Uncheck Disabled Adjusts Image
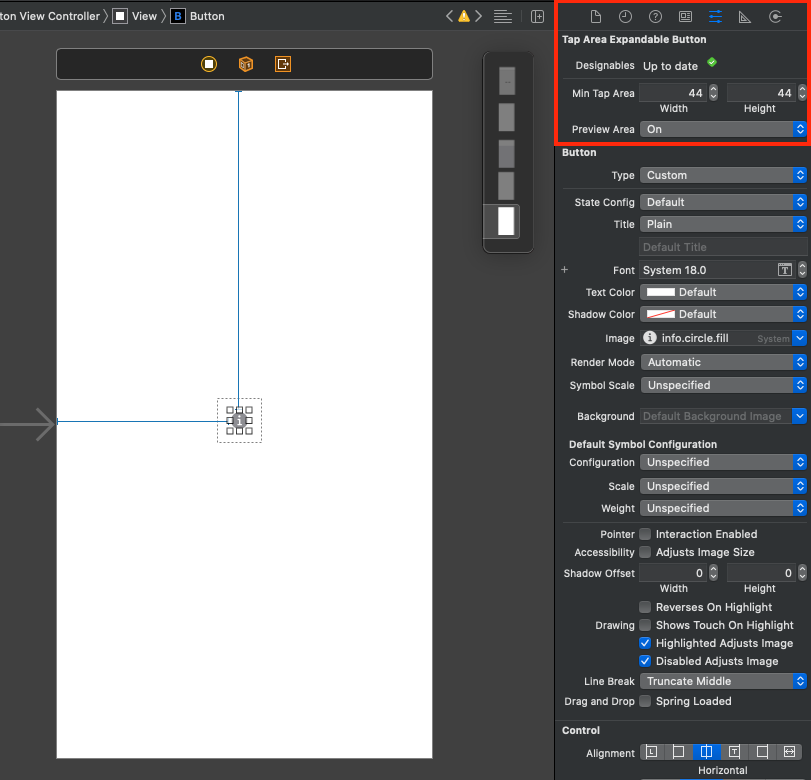Image resolution: width=811 pixels, height=780 pixels. point(645,661)
